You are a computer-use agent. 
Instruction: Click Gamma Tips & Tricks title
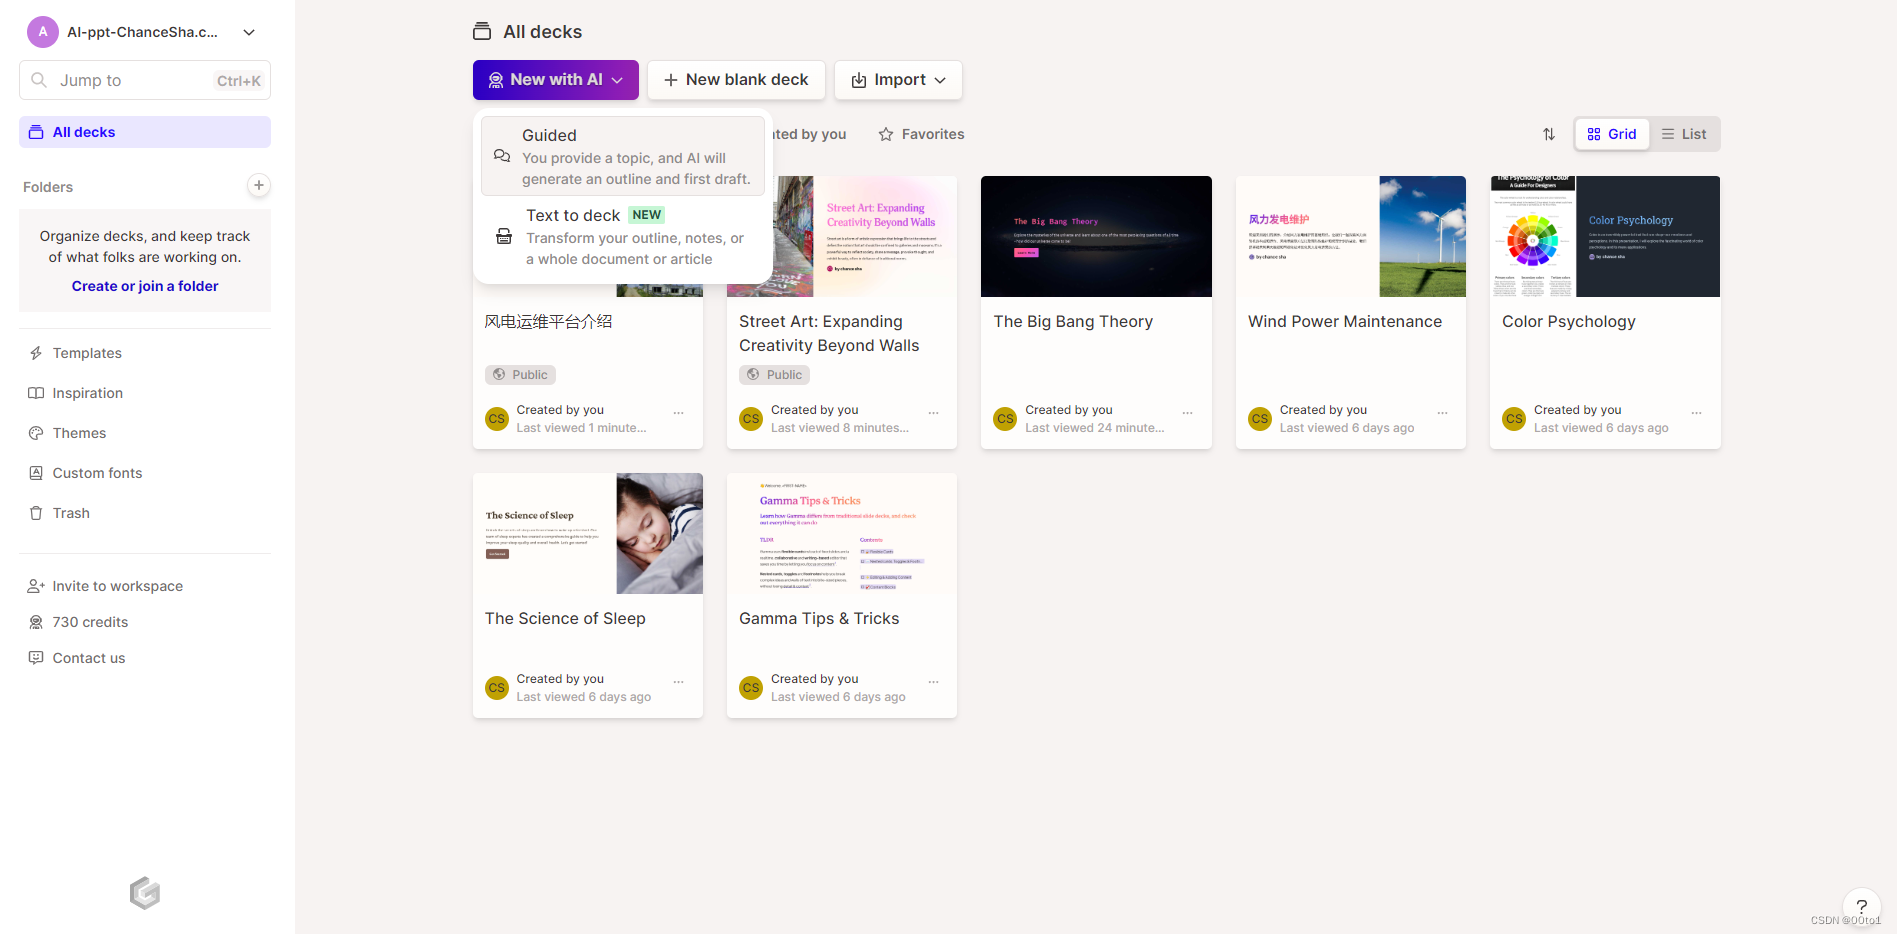pos(819,619)
